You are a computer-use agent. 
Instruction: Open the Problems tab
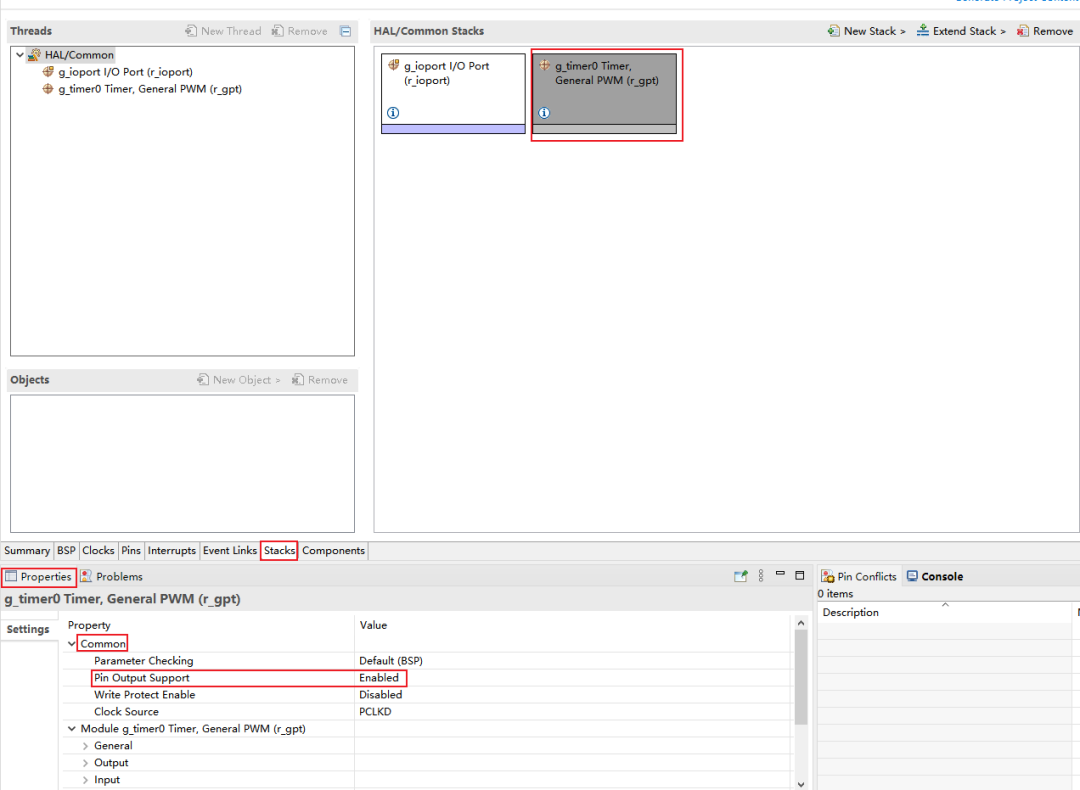[x=112, y=576]
